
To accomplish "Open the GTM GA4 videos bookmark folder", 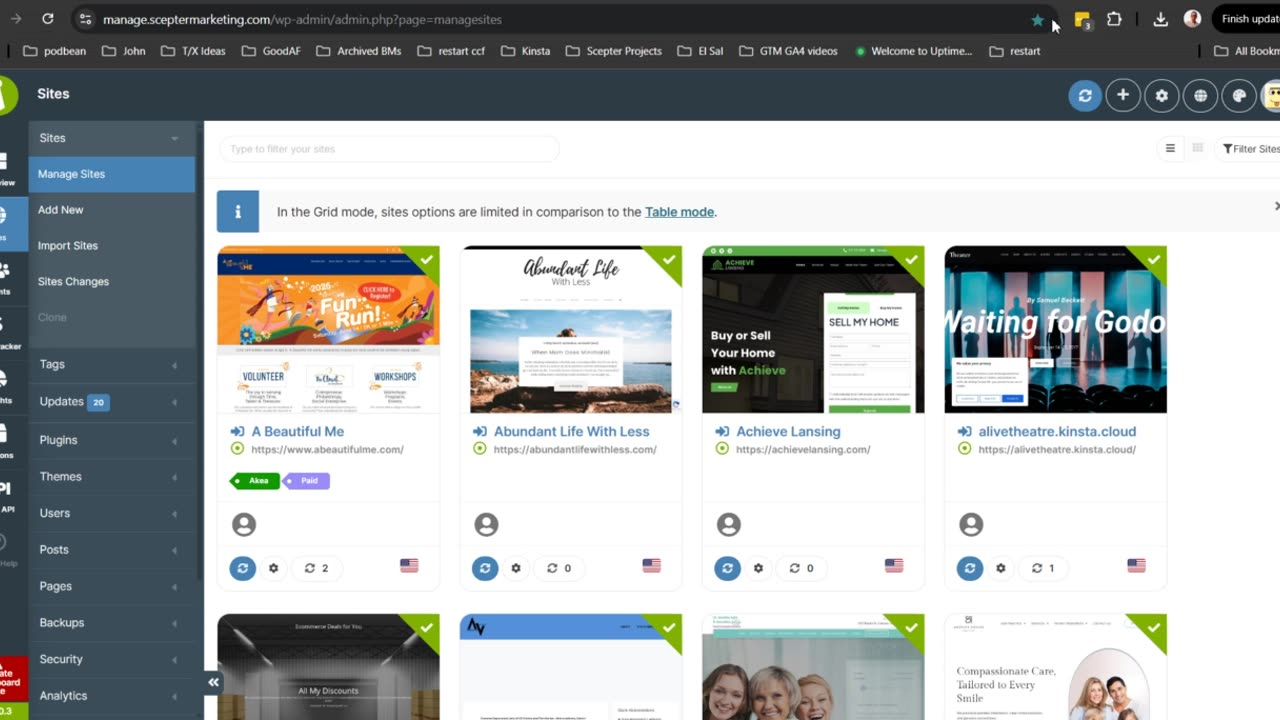I will (789, 51).
